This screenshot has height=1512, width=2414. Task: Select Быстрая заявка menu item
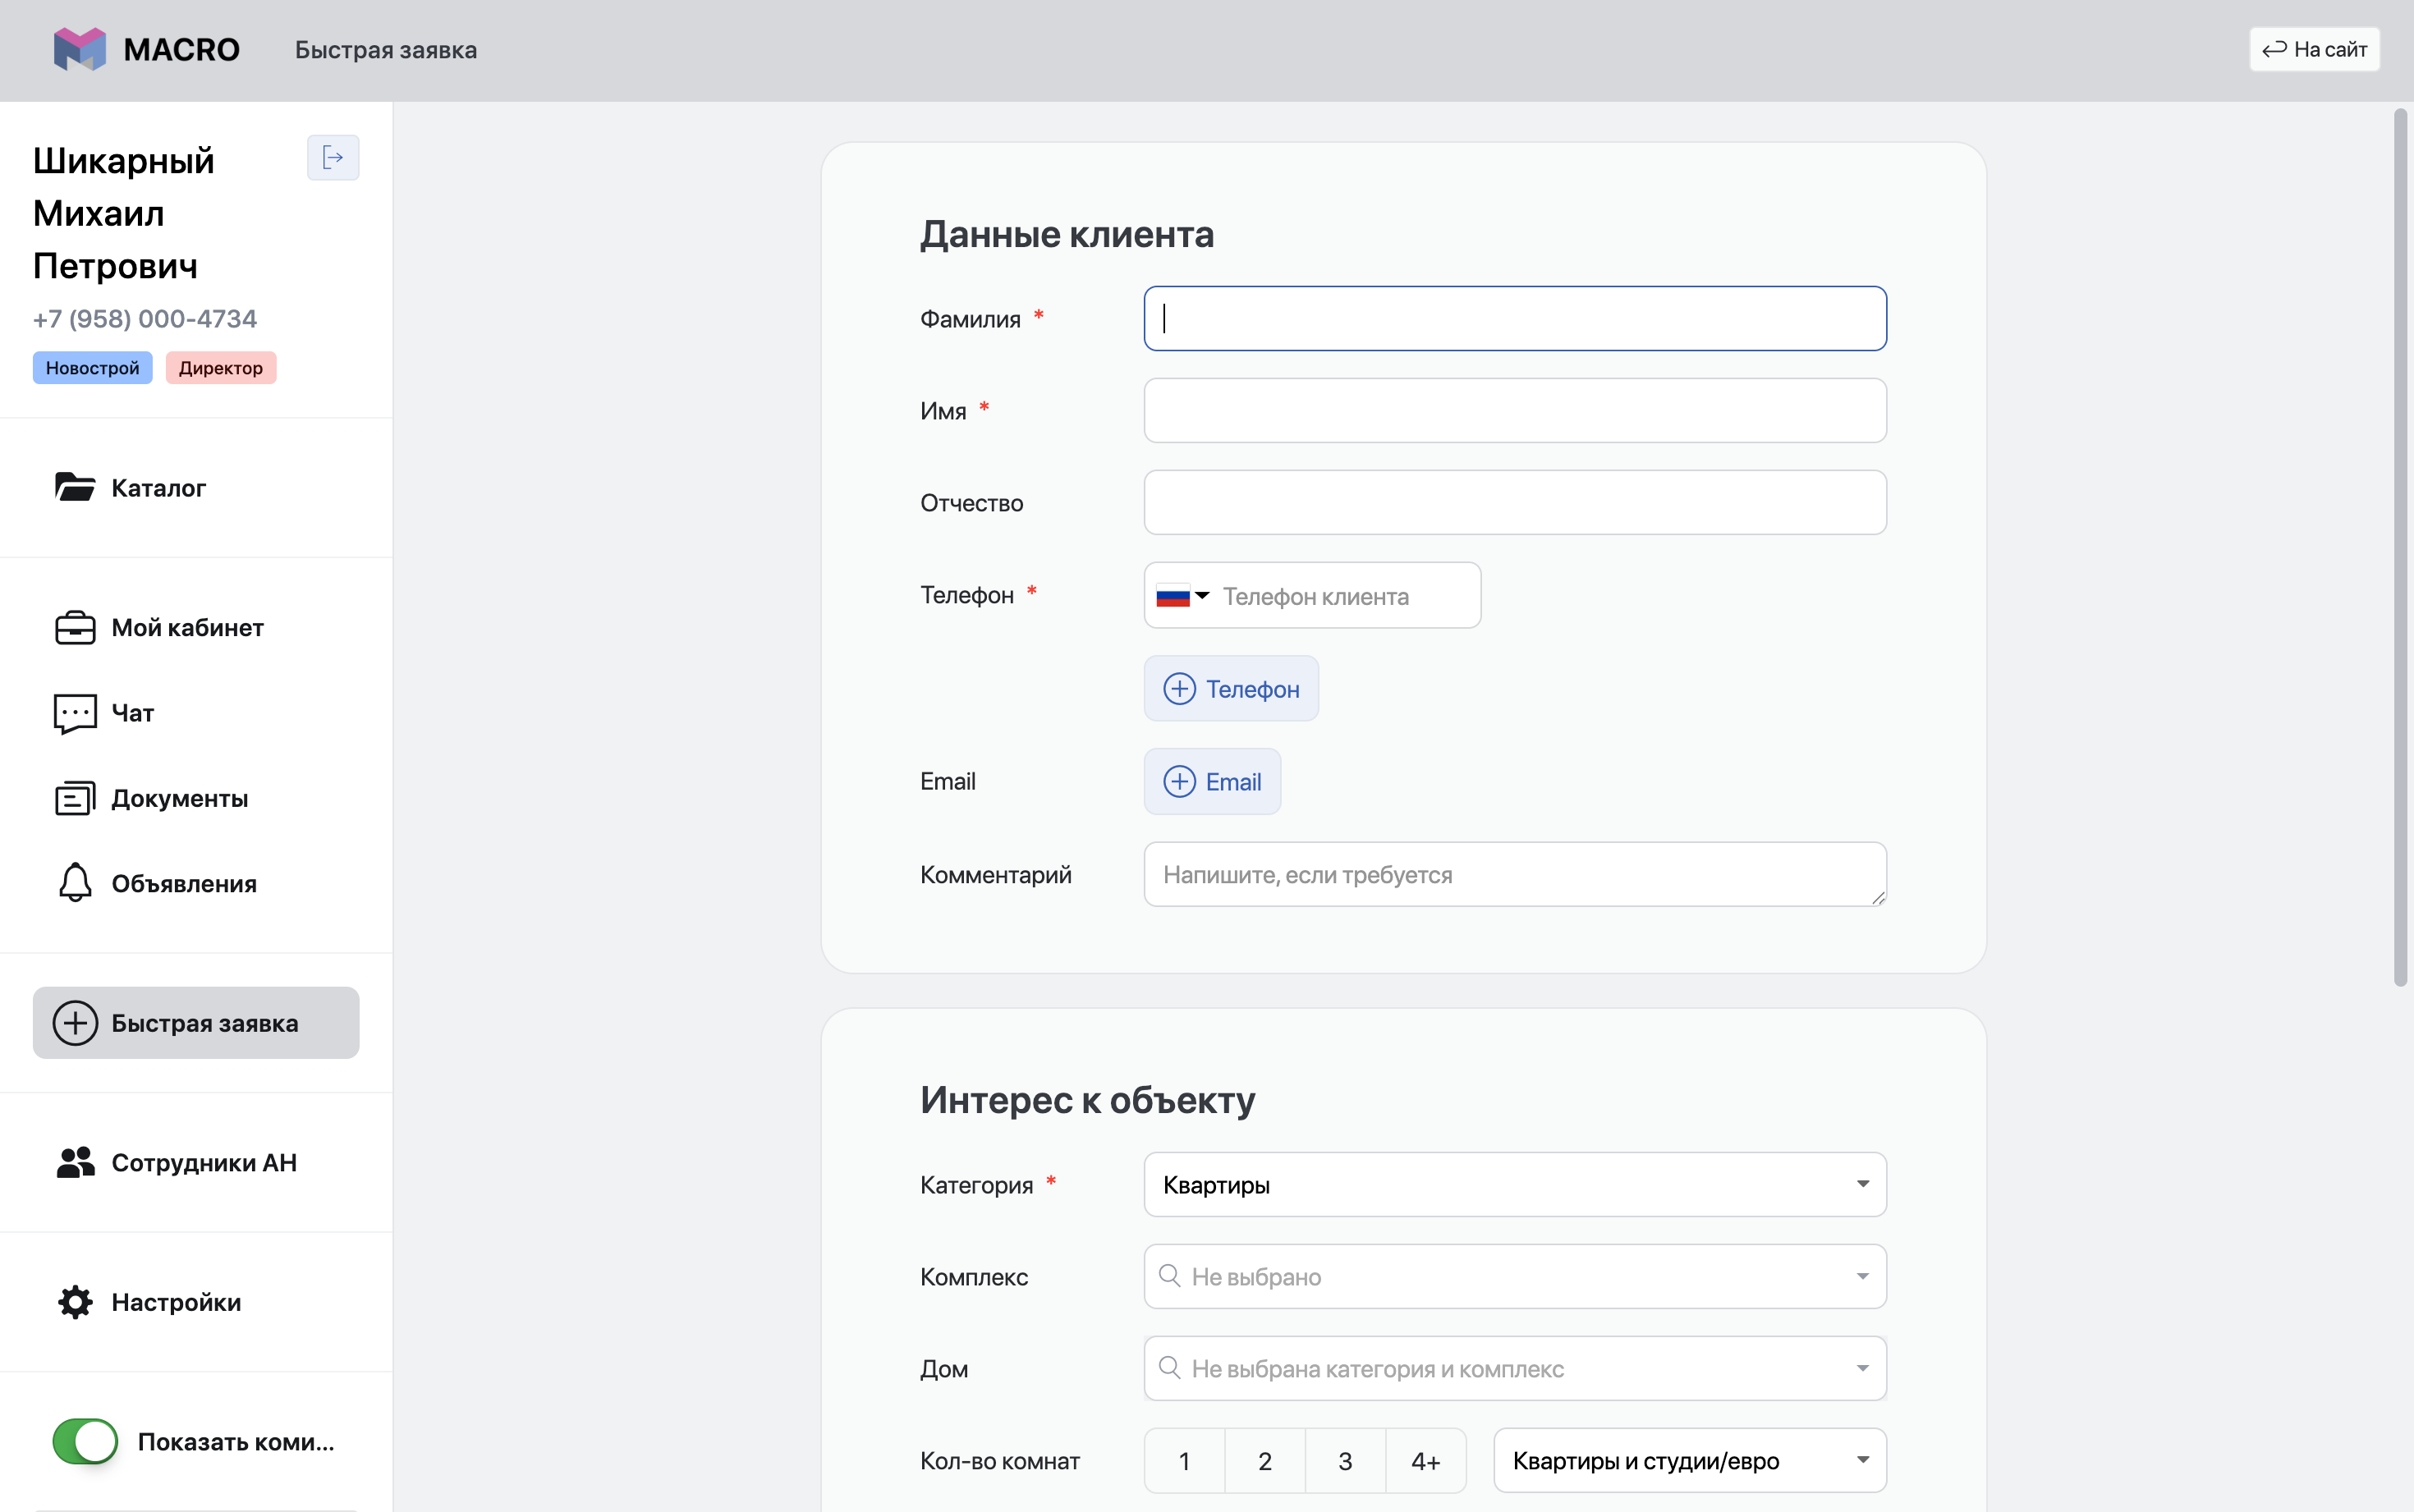pyautogui.click(x=196, y=1023)
